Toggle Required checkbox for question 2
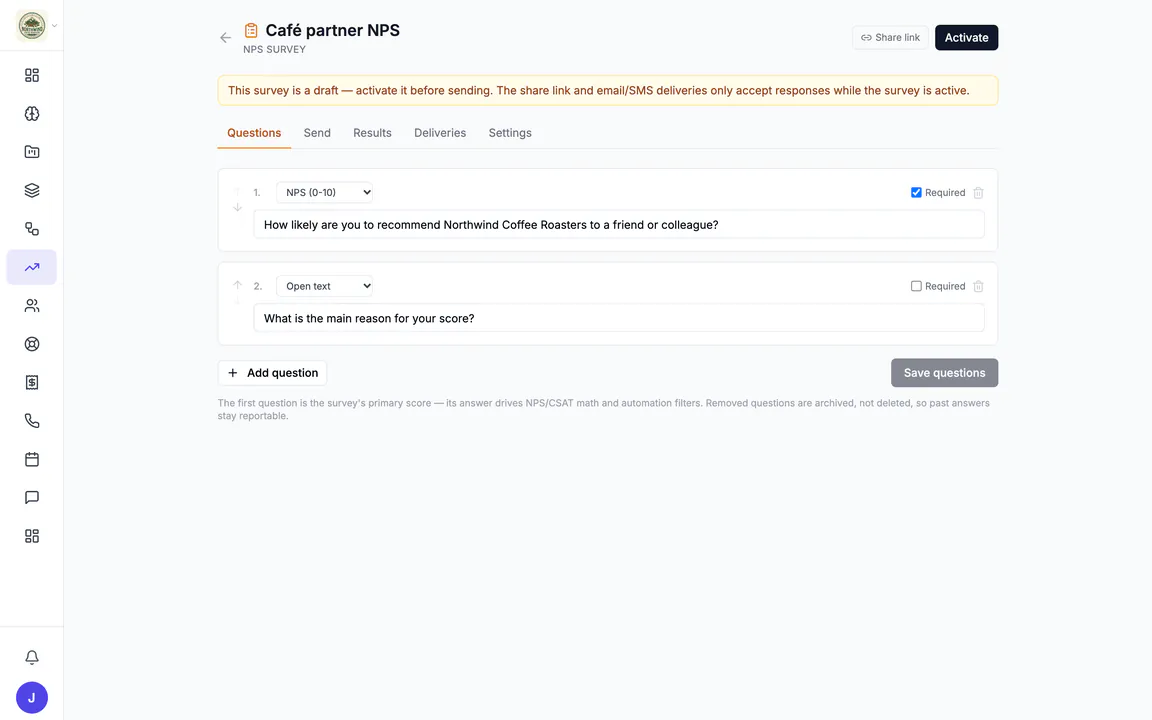This screenshot has height=720, width=1152. 916,286
